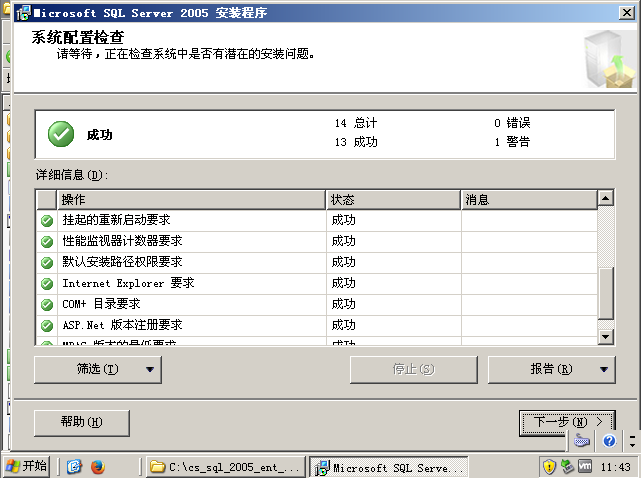Click the network/hardware tray icon
Screen dimensions: 641x478
coord(567,466)
